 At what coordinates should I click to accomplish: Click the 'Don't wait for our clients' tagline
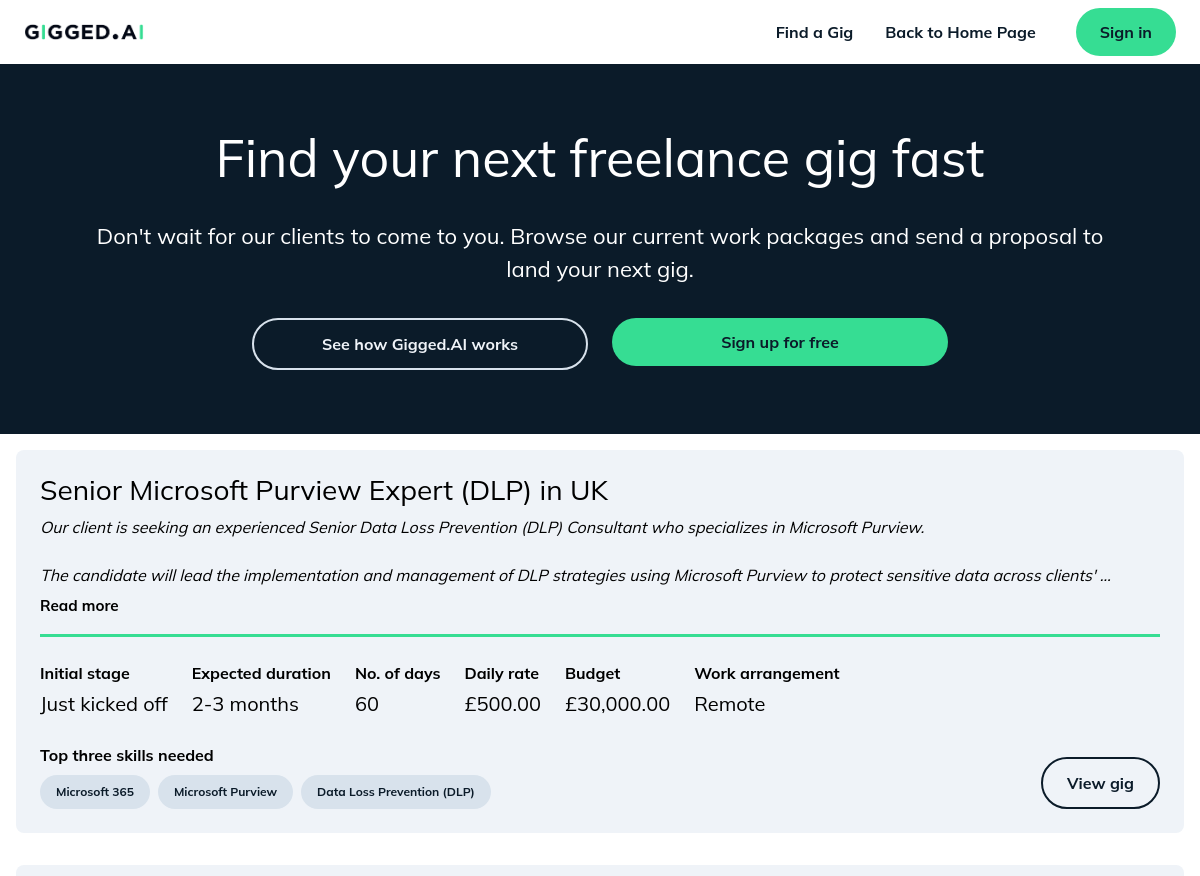[x=600, y=253]
